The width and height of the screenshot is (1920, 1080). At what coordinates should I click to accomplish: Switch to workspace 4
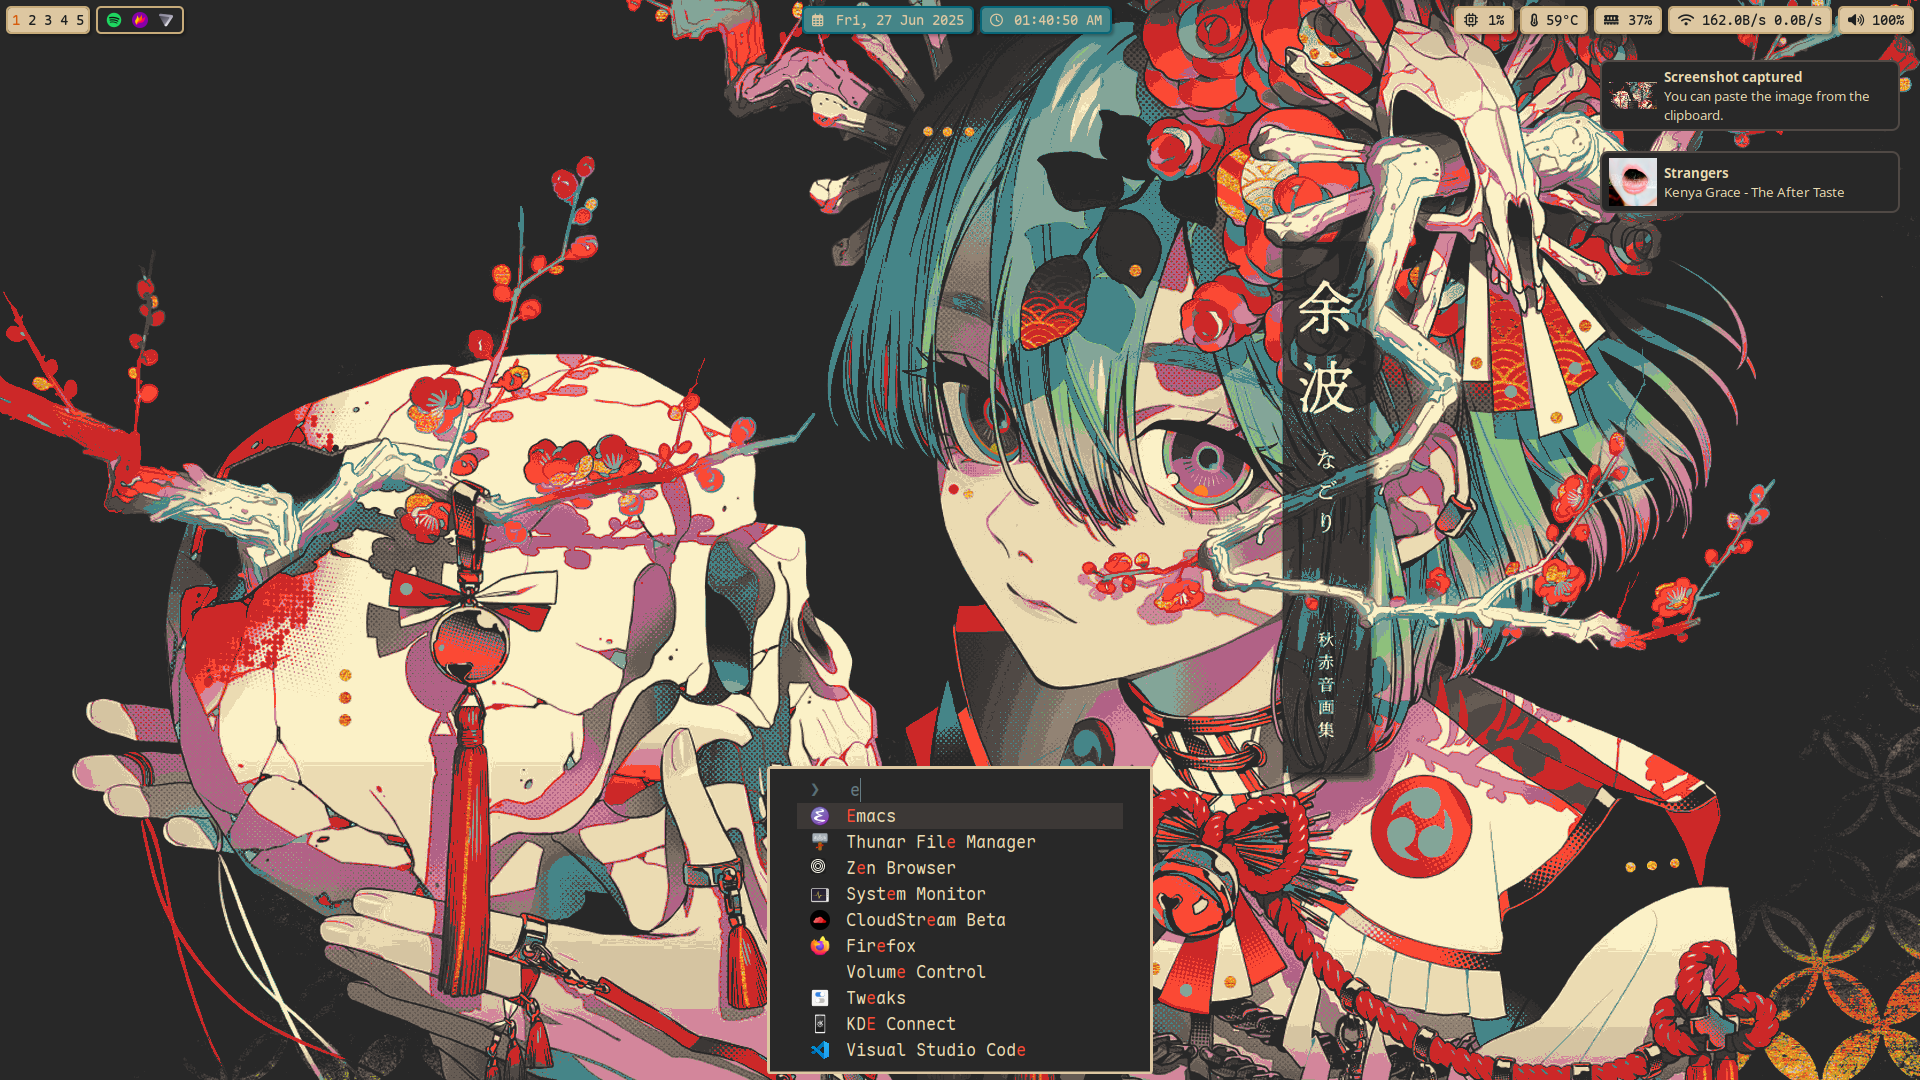click(x=64, y=20)
